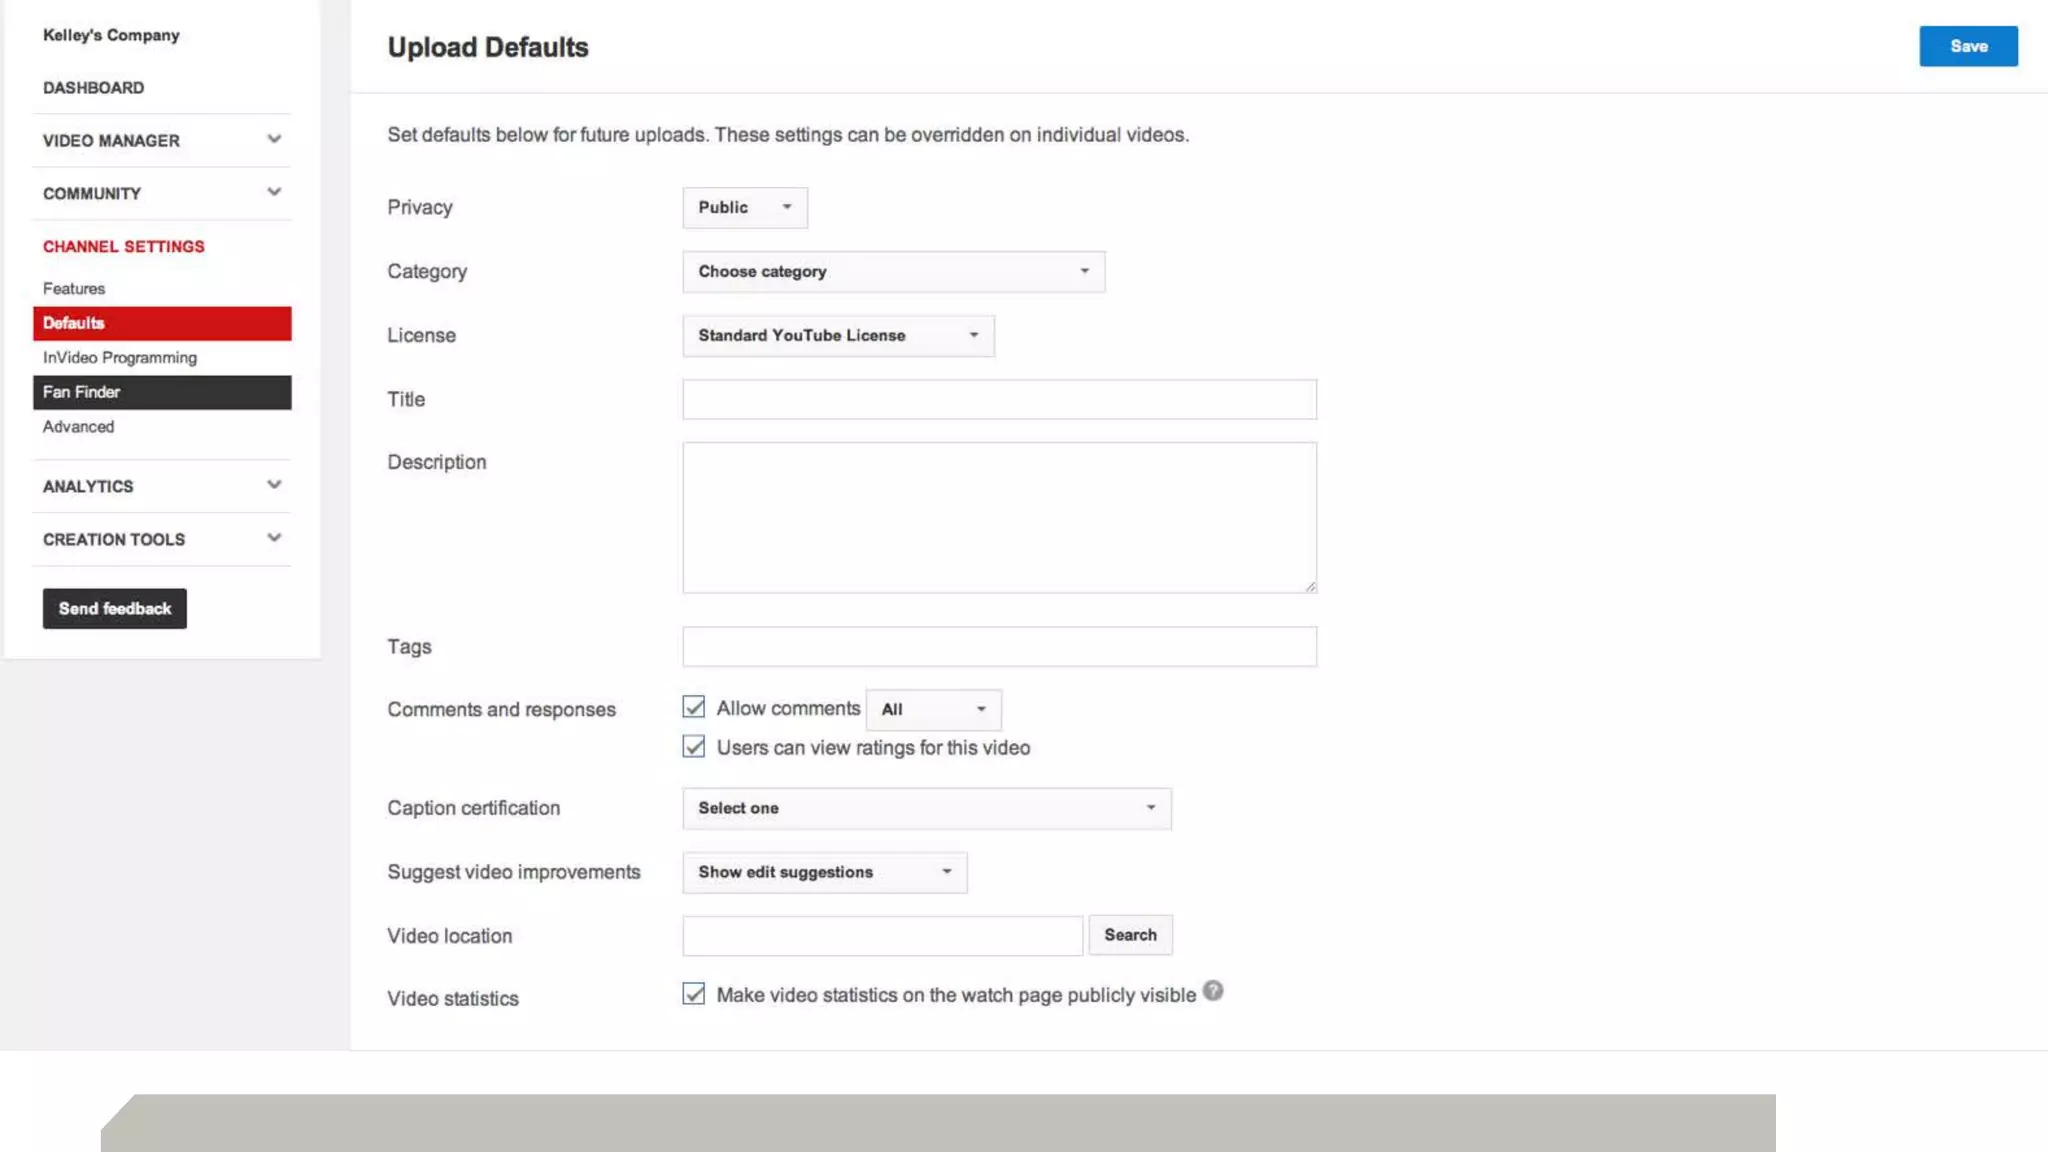Open the Privacy dropdown set to Public
The image size is (2048, 1152).
[x=744, y=207]
